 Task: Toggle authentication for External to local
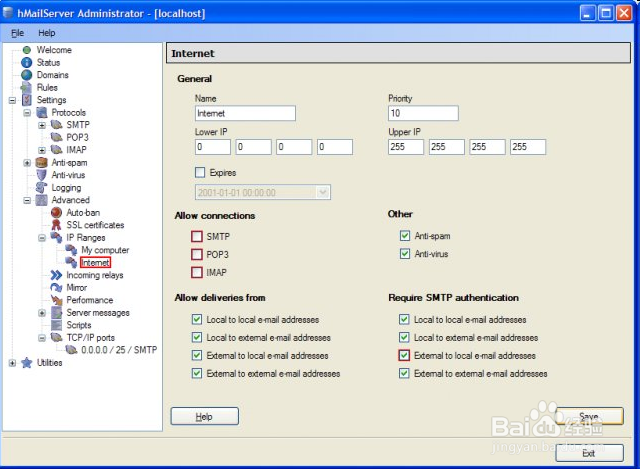pos(404,355)
